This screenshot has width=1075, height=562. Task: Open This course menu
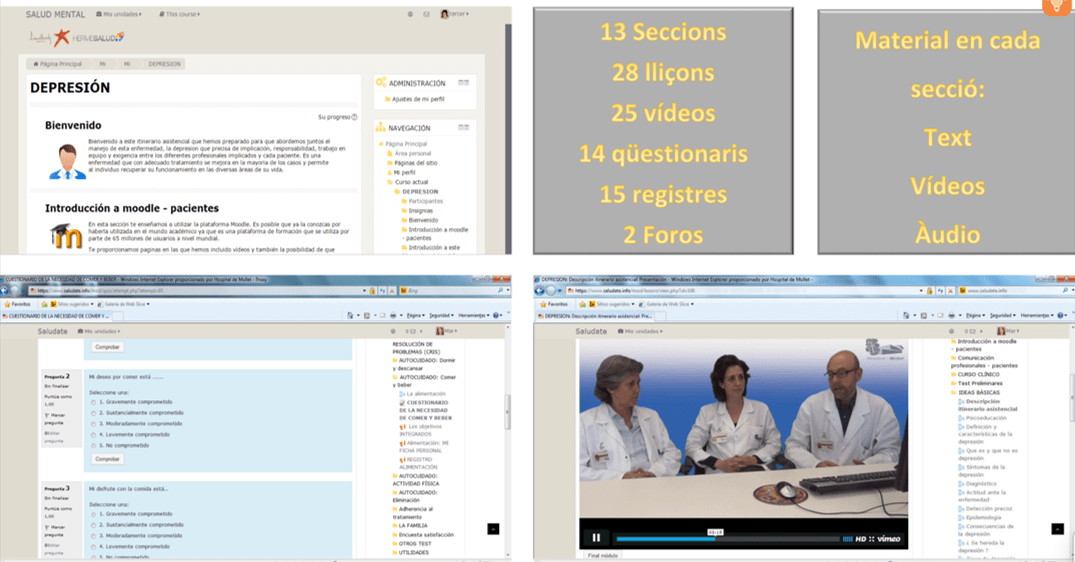click(x=180, y=14)
